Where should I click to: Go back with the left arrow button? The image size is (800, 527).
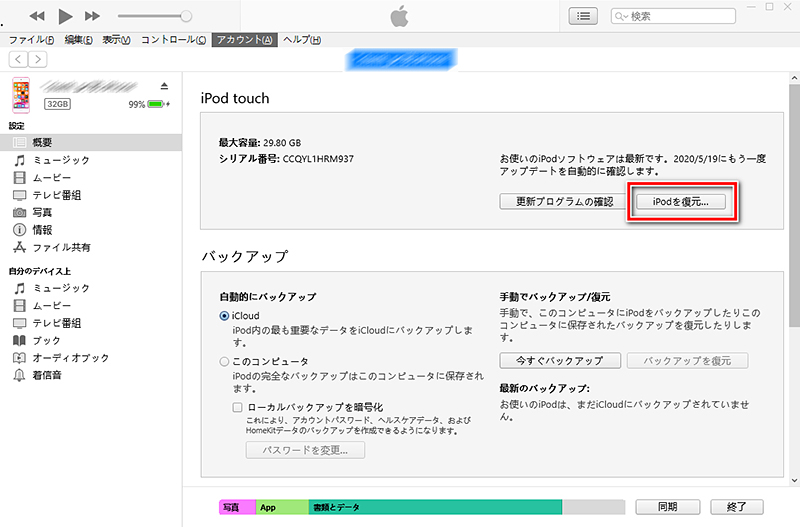(x=18, y=59)
